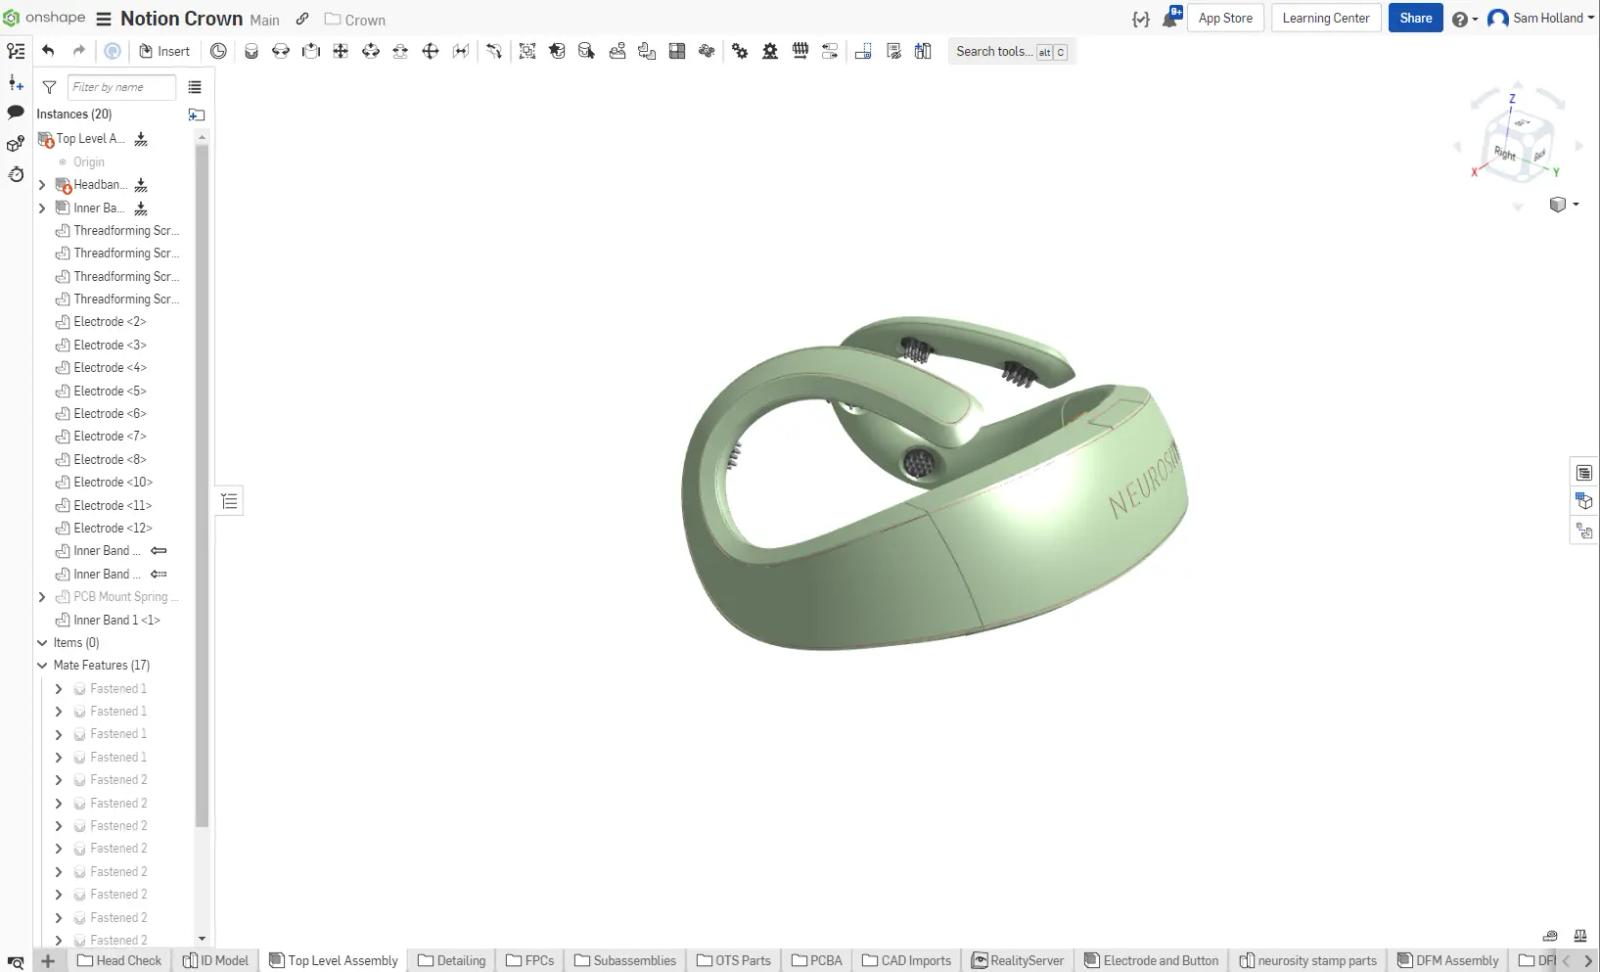Screen dimensions: 1600x972
Task: Open the comments speech bubble panel
Action: coord(16,112)
